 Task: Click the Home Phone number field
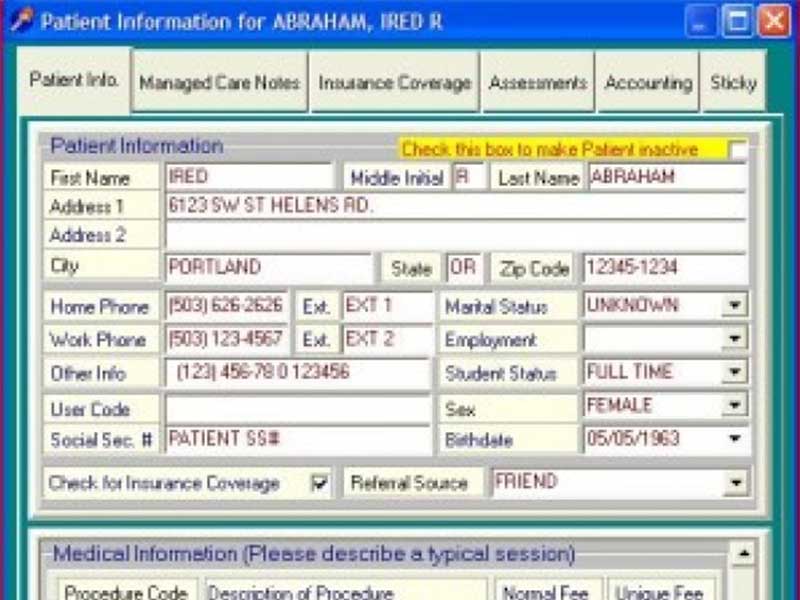pos(227,305)
